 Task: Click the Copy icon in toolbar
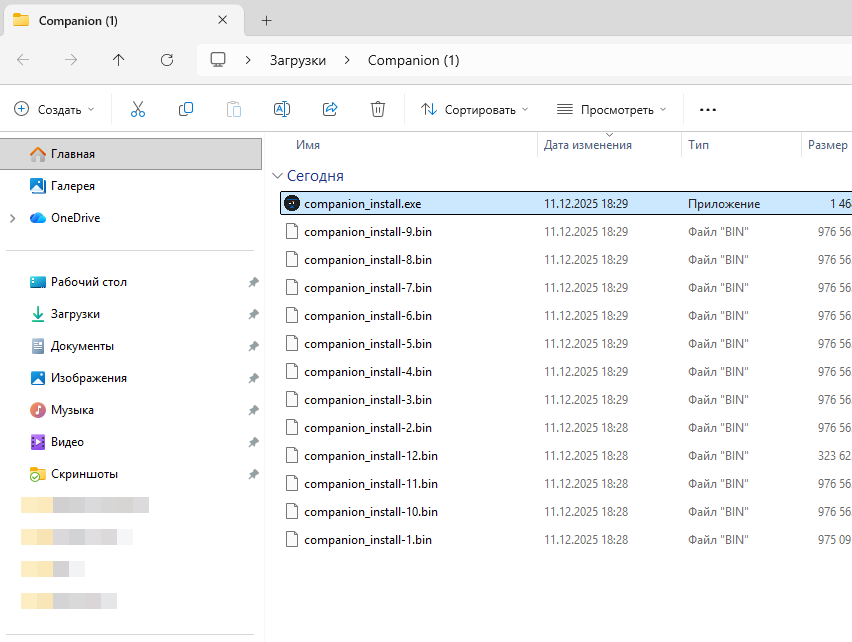(186, 109)
